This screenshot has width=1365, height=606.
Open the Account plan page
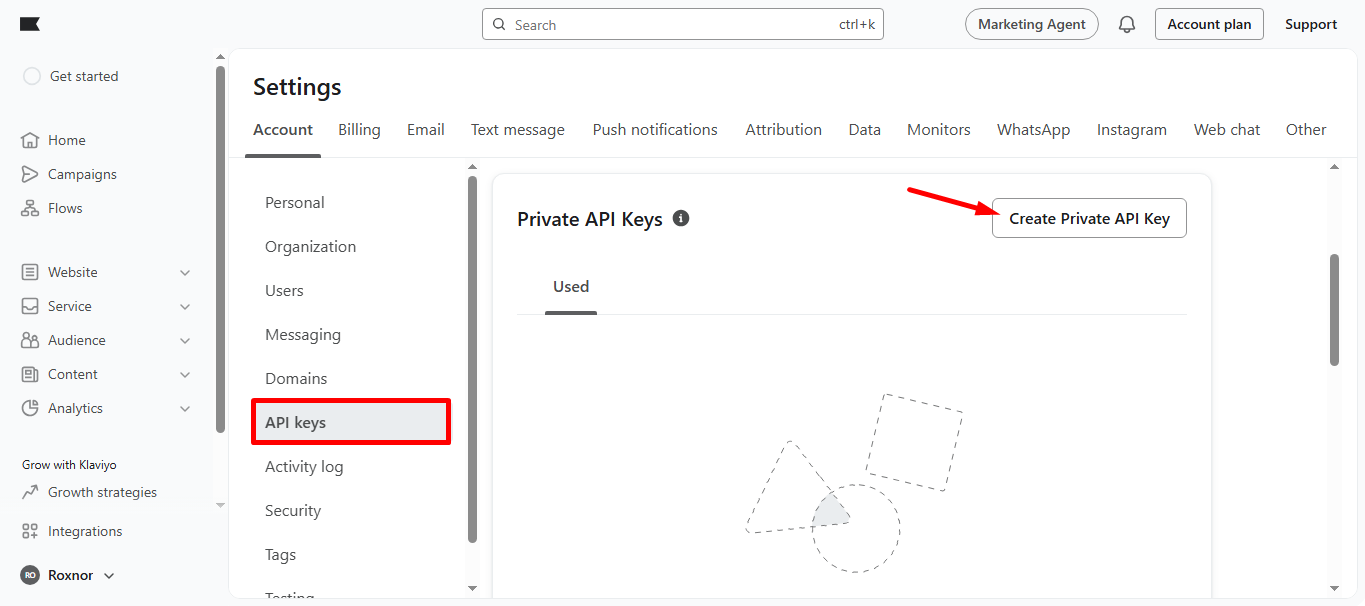(x=1209, y=23)
